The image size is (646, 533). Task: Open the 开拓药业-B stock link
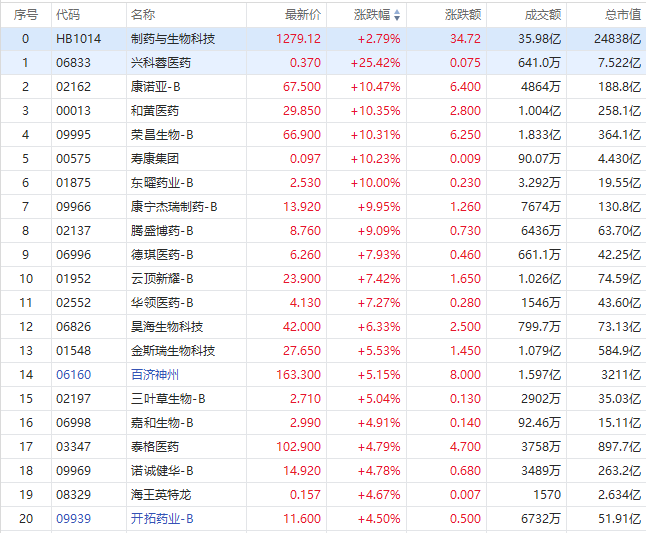162,519
